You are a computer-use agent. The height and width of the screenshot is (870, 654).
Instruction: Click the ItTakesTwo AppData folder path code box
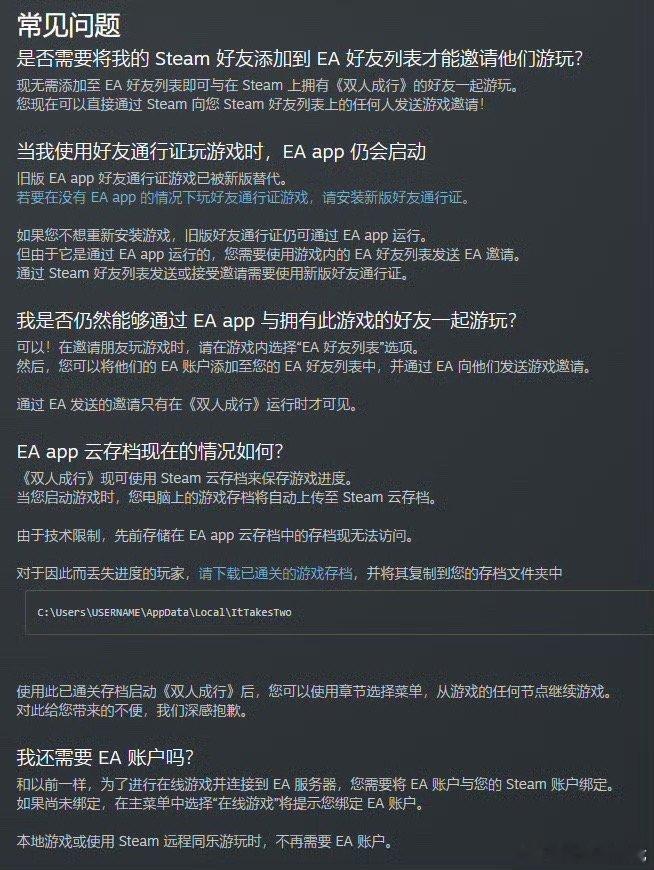(x=339, y=612)
